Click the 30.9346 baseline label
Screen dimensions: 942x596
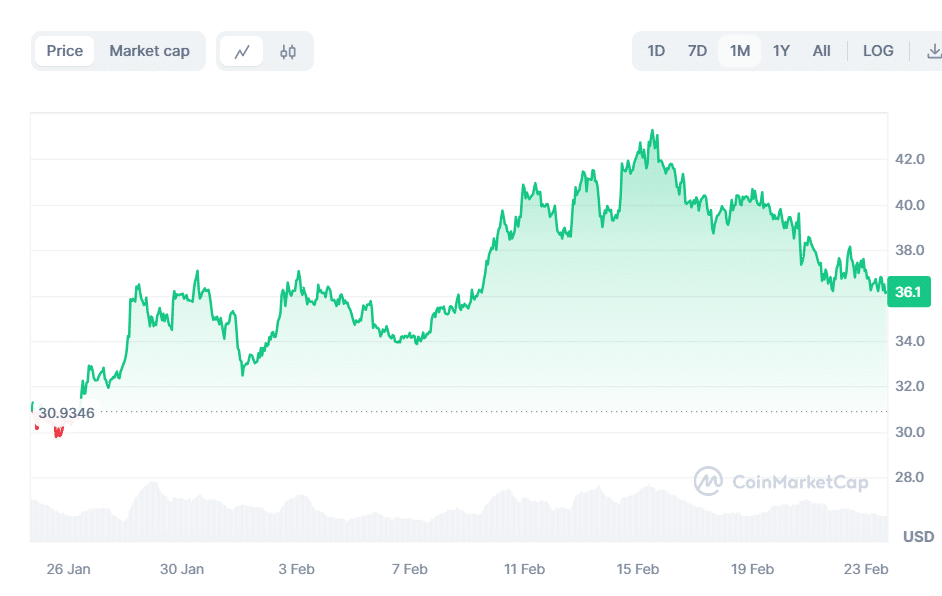coord(66,412)
